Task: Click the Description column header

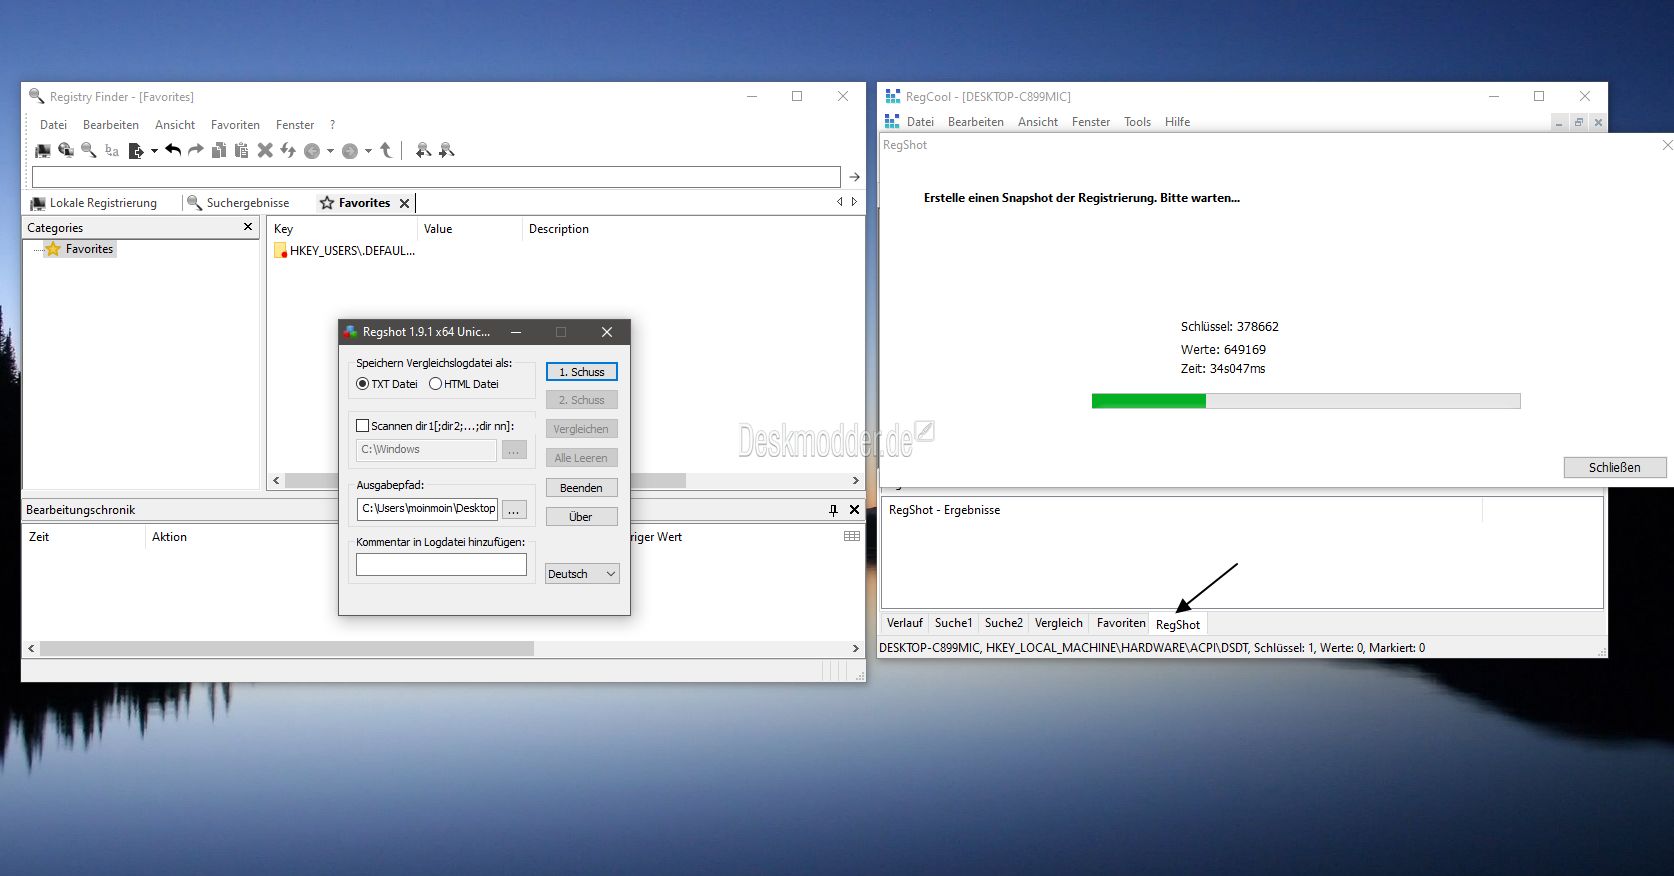Action: (558, 229)
